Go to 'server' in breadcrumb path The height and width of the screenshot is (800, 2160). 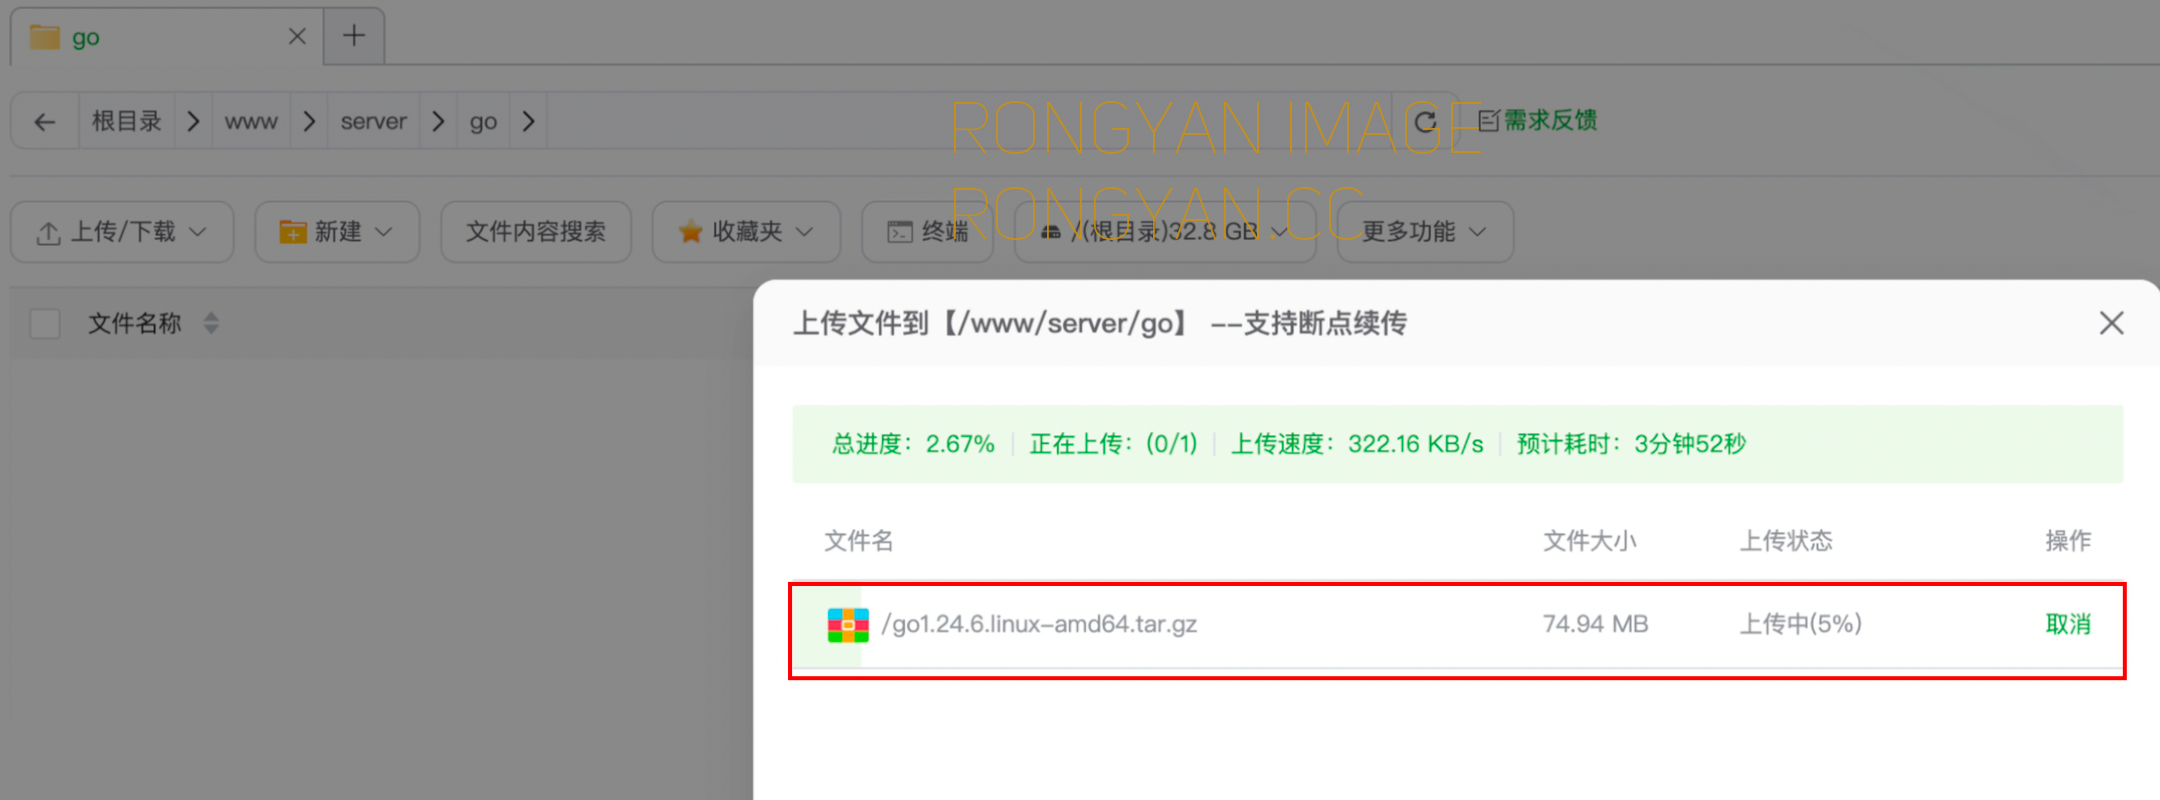coord(373,122)
